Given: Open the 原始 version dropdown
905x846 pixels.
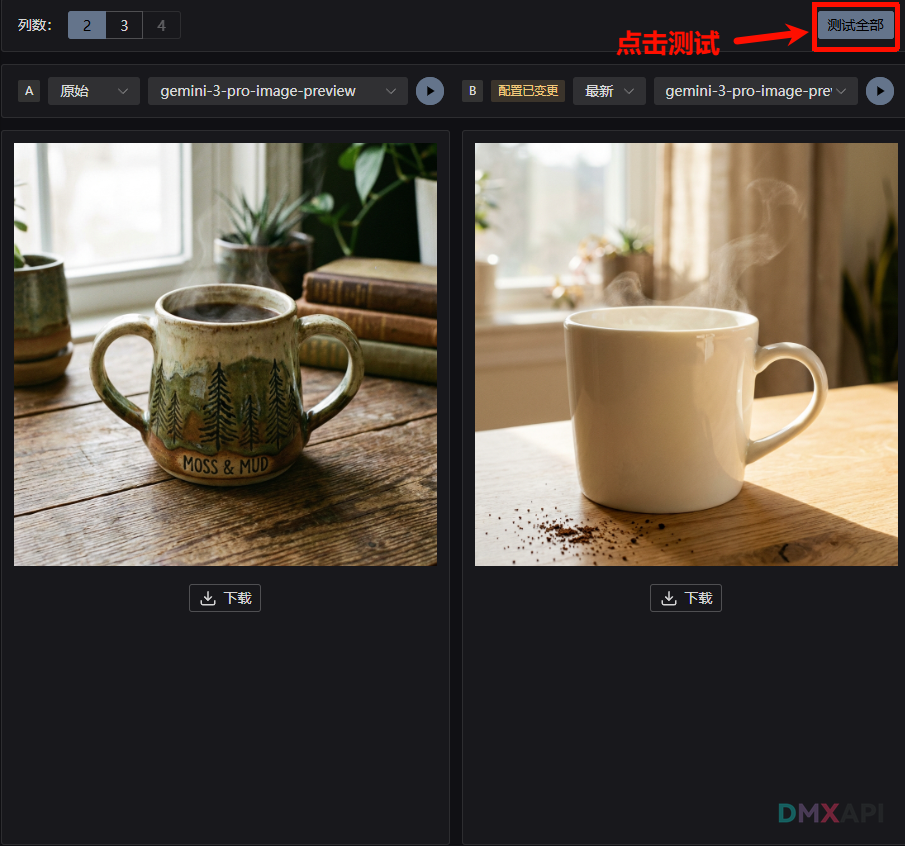Looking at the screenshot, I should [94, 91].
